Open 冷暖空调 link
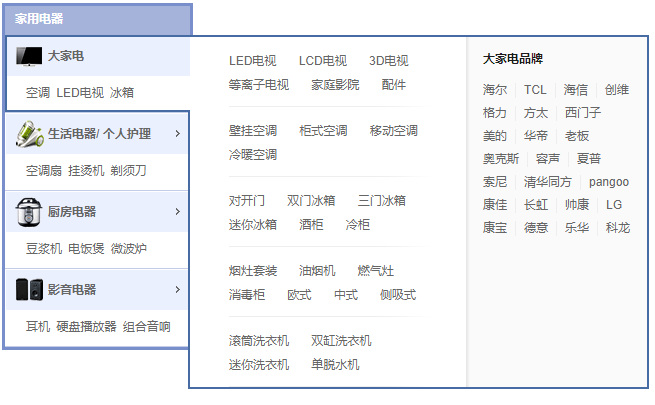This screenshot has width=655, height=405. tap(253, 155)
